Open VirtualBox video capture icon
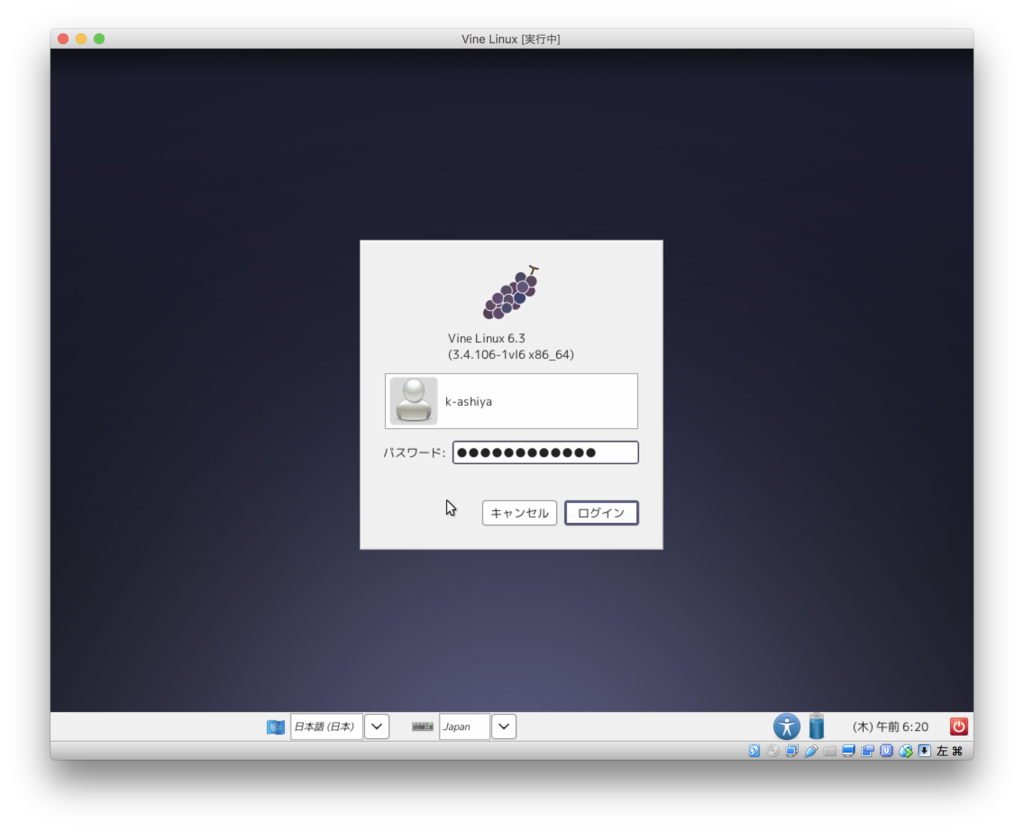Screen dimensions: 1024x832 coord(867,751)
